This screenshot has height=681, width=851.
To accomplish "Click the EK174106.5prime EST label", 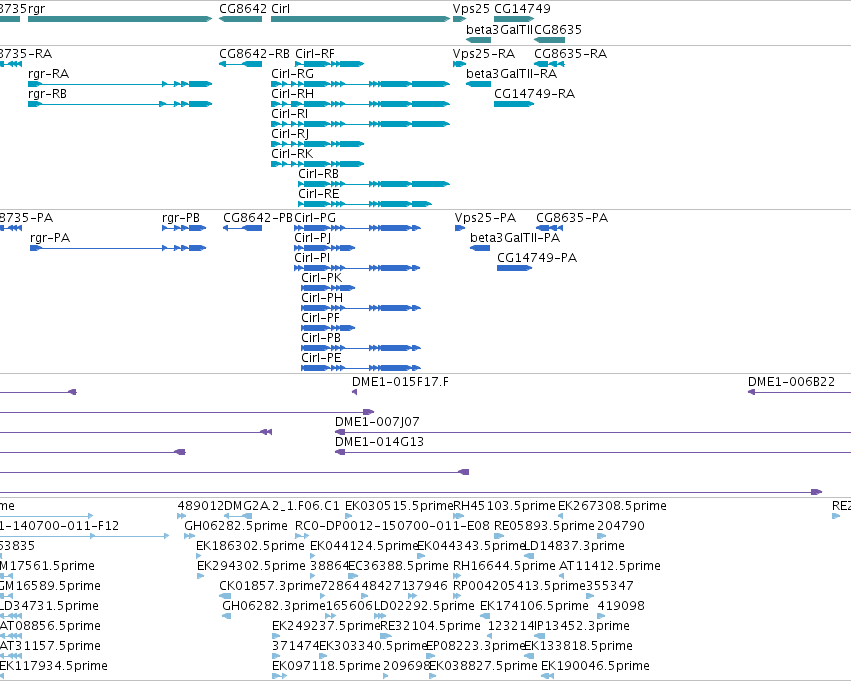I will pyautogui.click(x=534, y=606).
